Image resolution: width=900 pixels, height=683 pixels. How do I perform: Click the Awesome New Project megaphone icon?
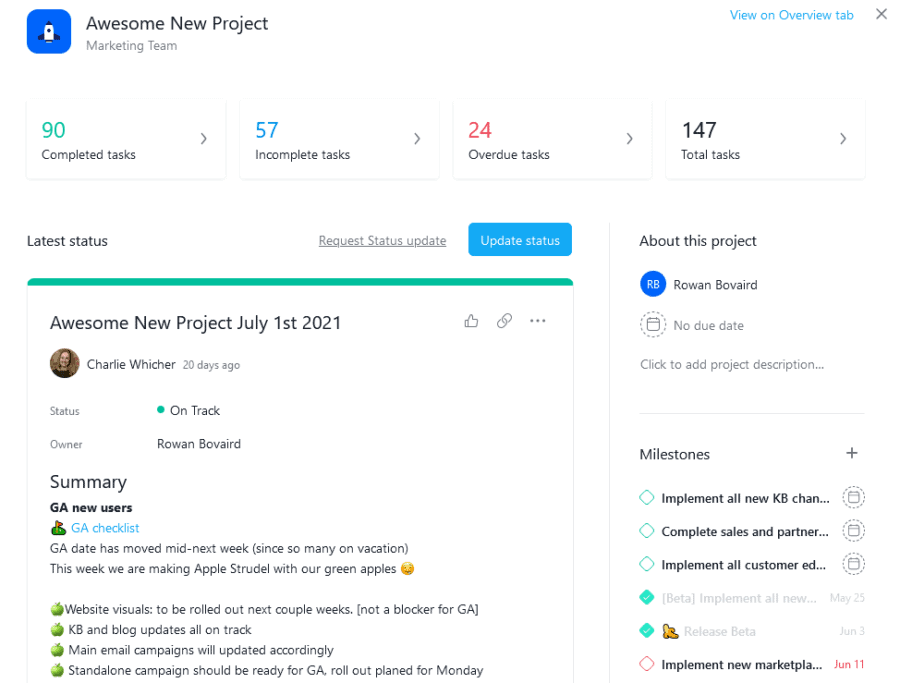(48, 31)
